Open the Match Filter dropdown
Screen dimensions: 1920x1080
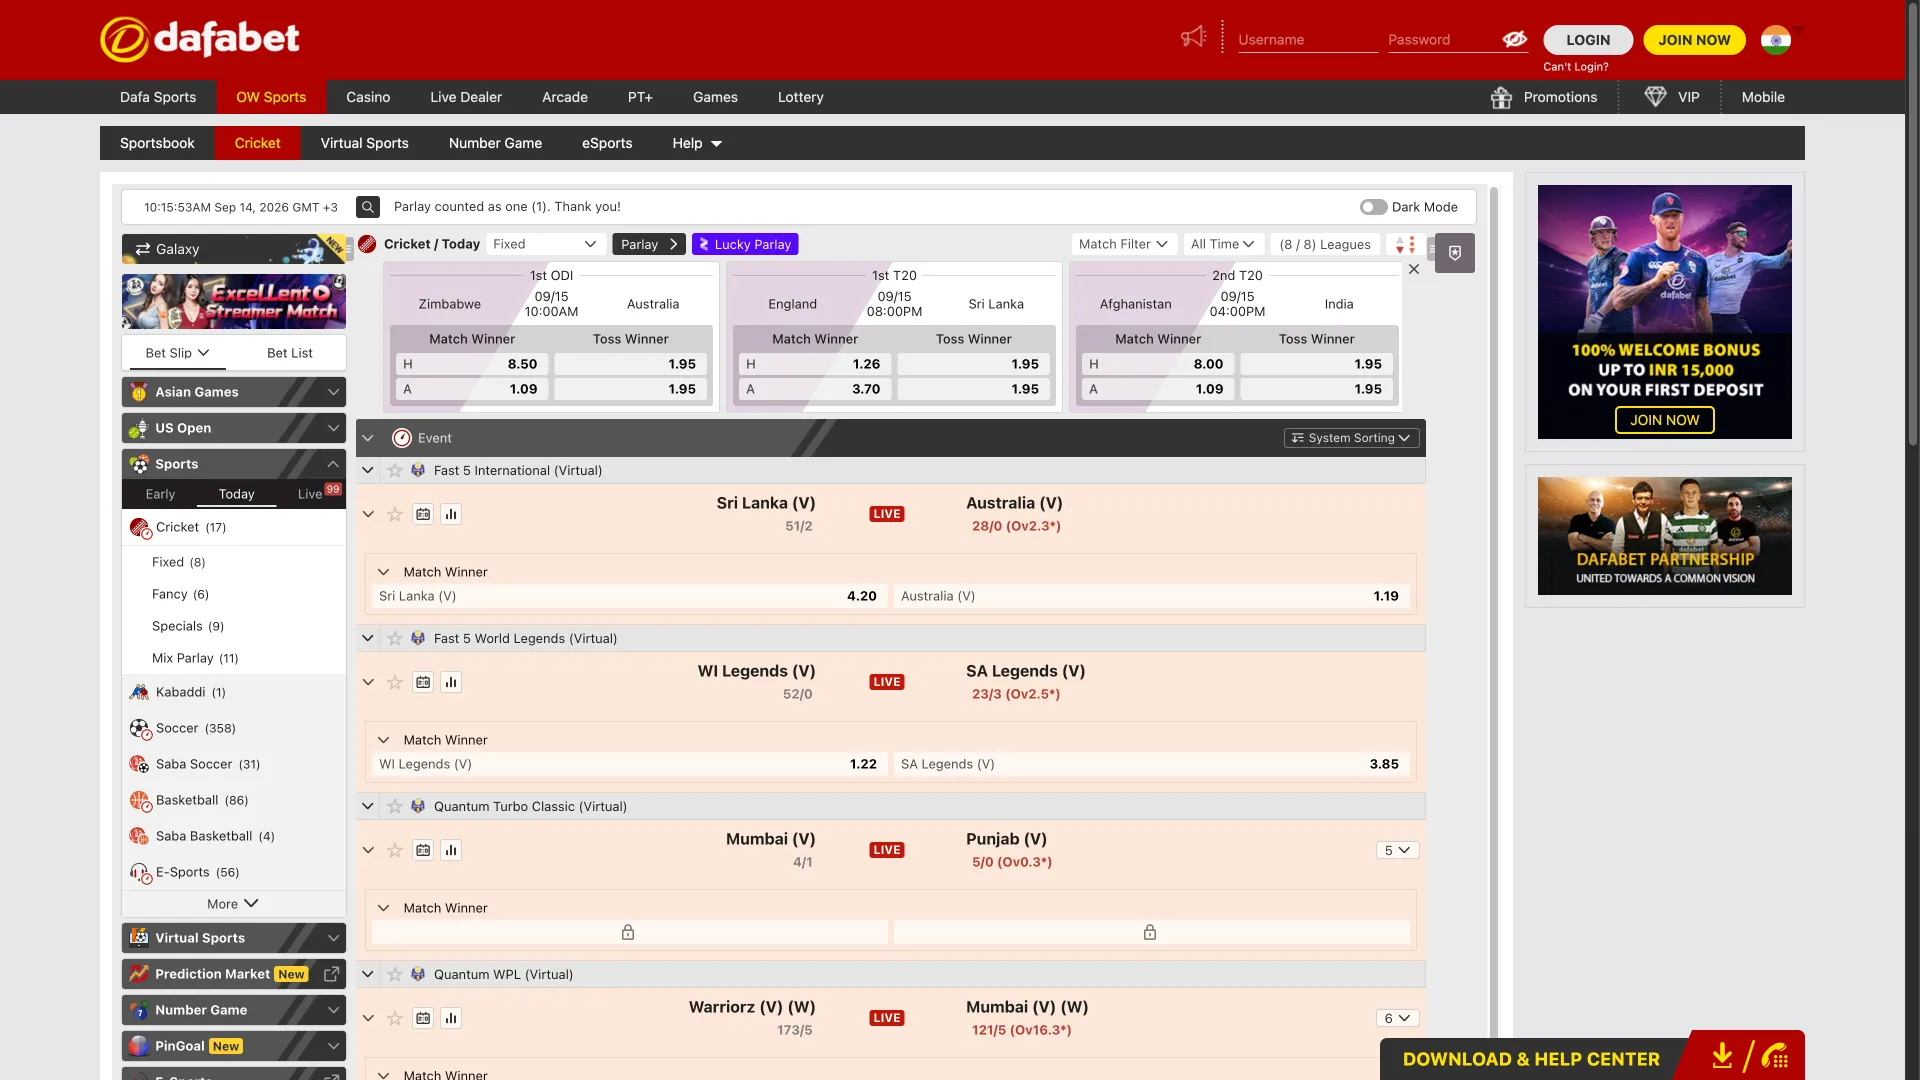tap(1123, 244)
